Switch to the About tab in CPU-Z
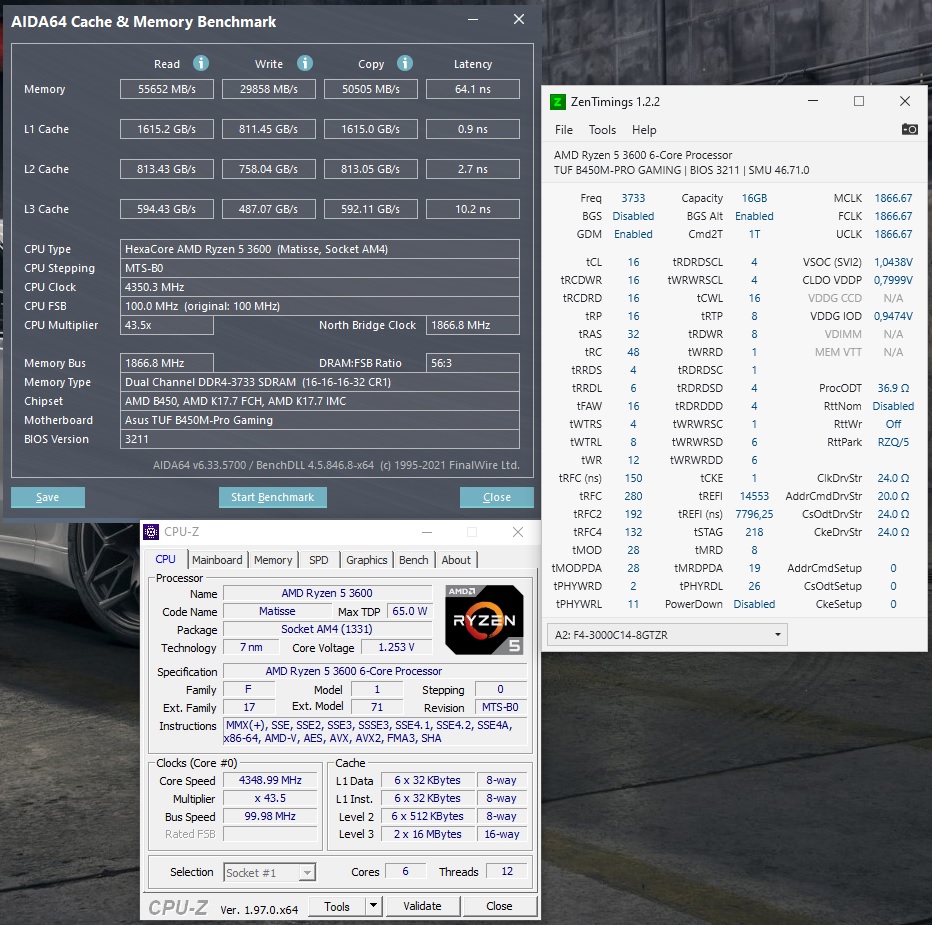This screenshot has height=925, width=932. point(456,560)
